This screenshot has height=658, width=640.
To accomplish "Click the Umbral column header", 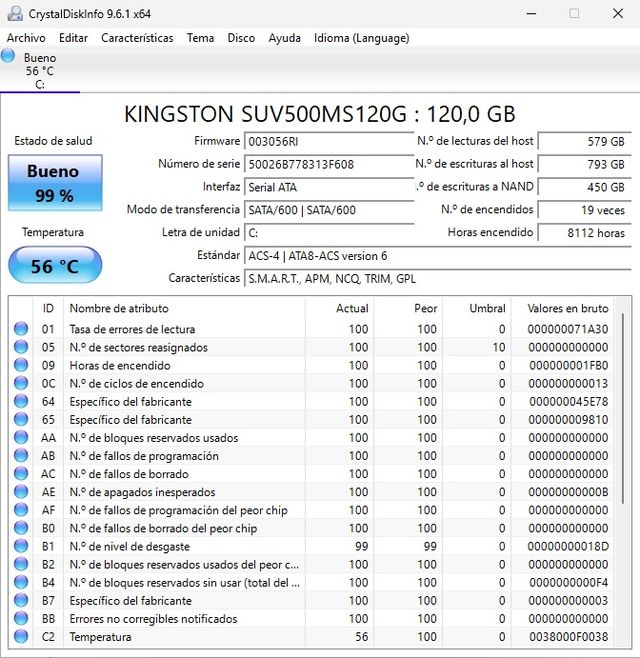I will point(477,308).
